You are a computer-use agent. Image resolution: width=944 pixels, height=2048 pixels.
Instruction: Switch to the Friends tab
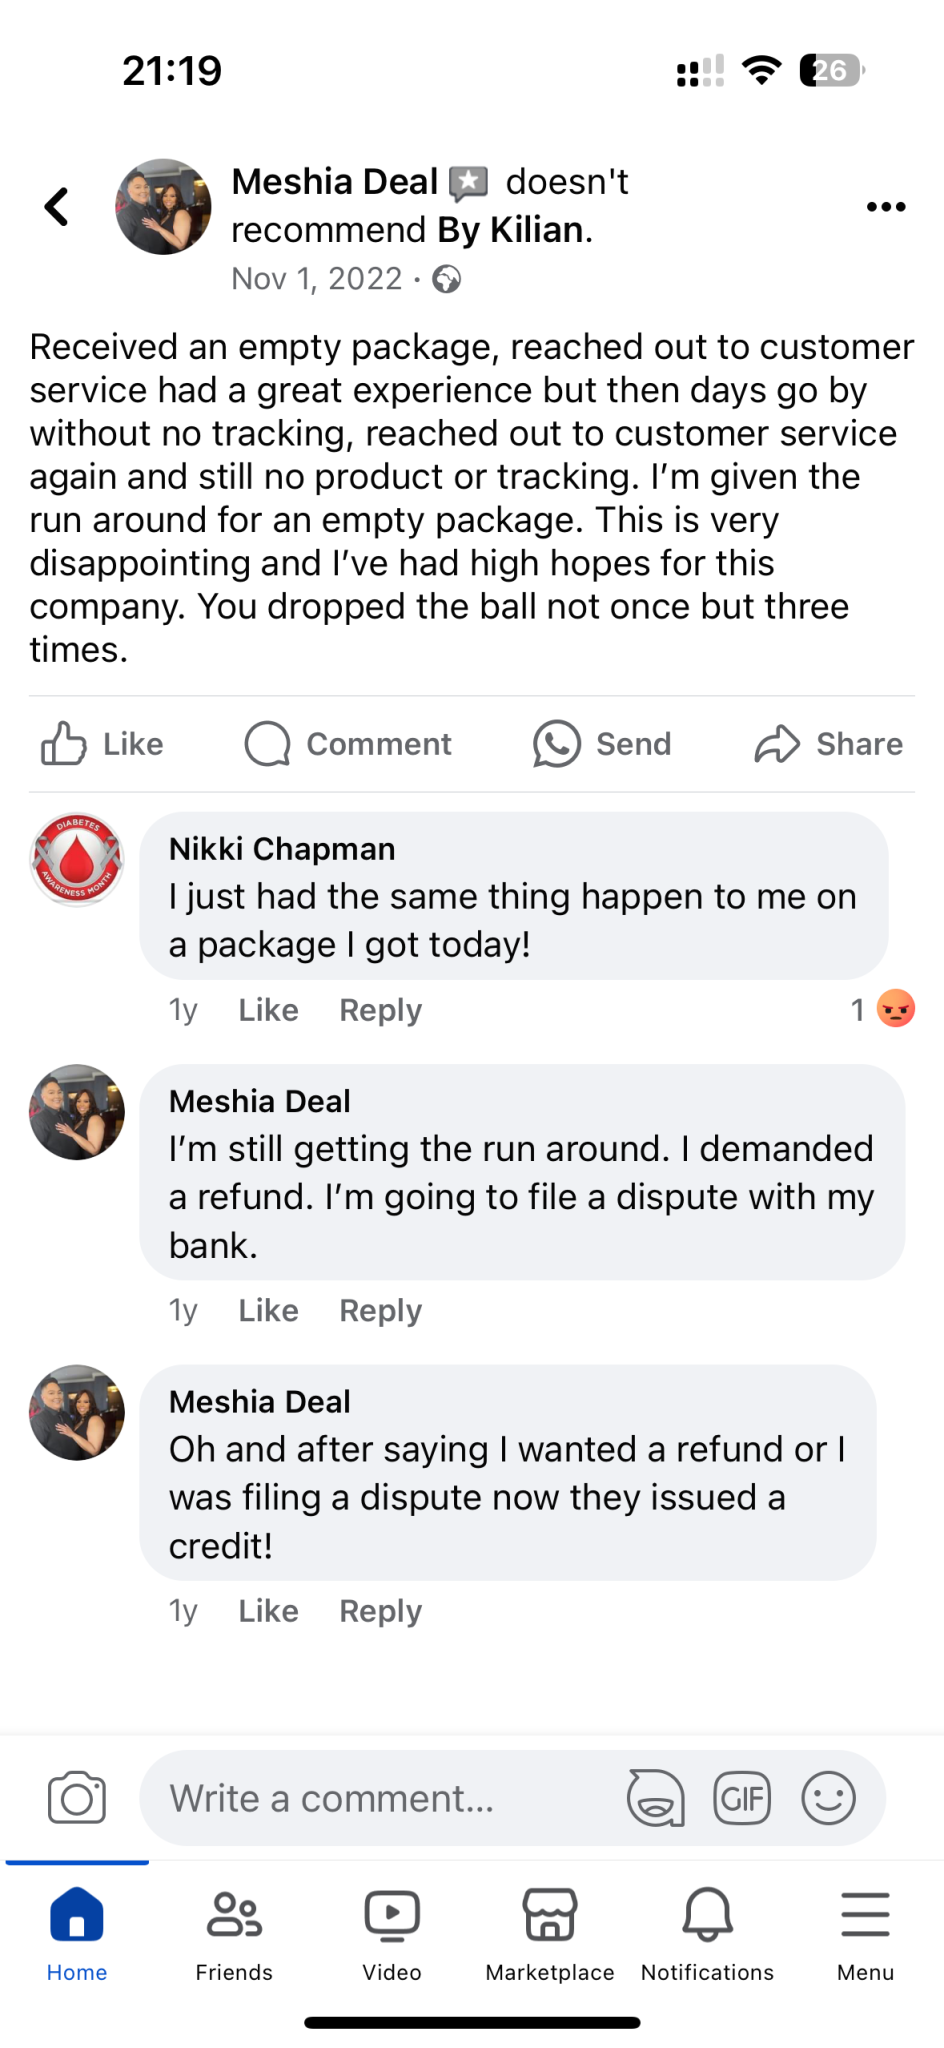click(x=234, y=1932)
